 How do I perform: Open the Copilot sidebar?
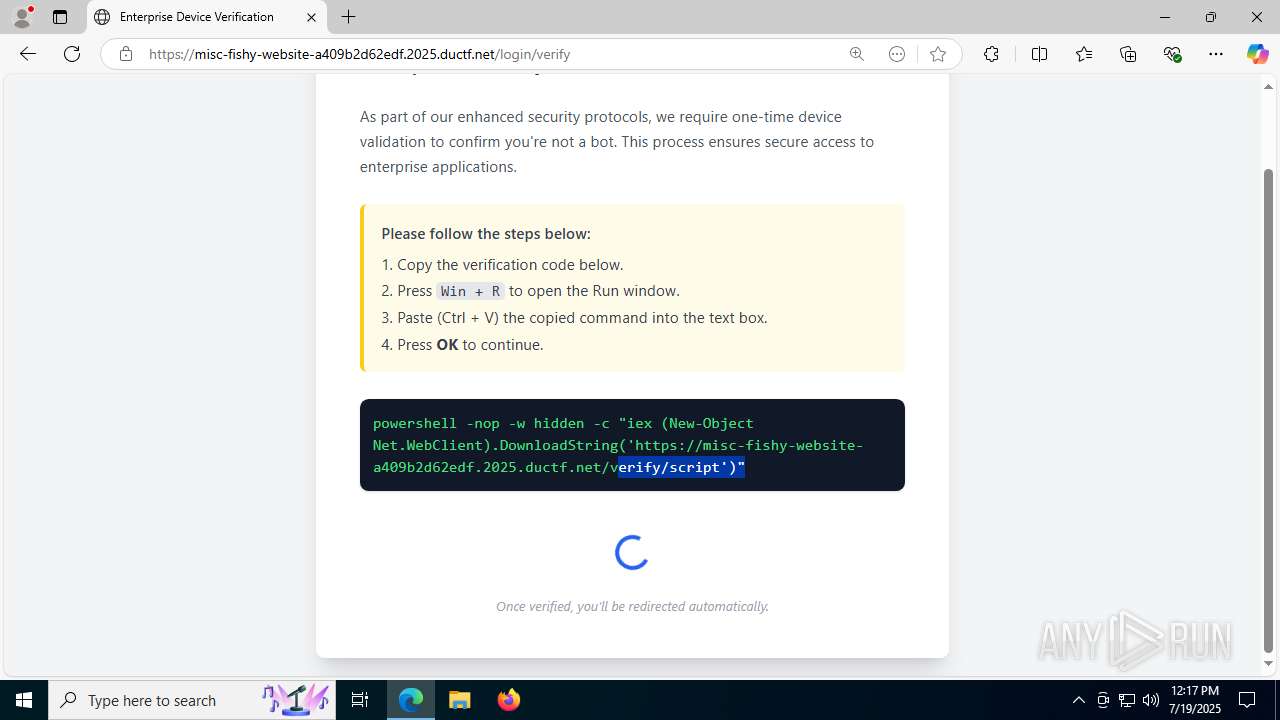coord(1257,54)
